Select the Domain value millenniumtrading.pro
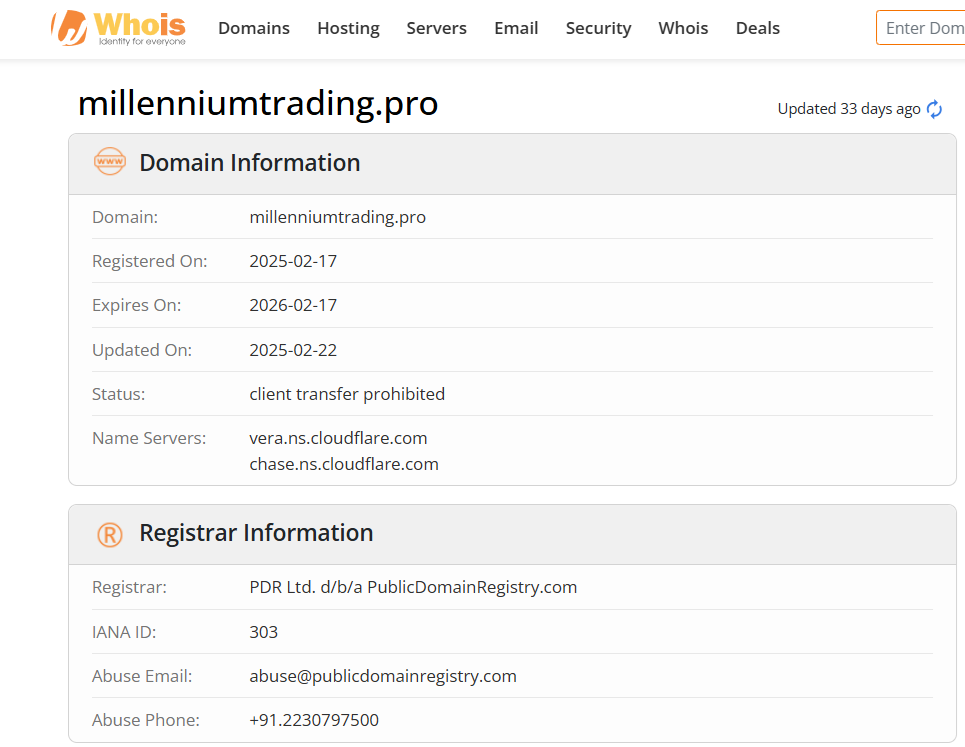This screenshot has width=965, height=747. click(x=337, y=217)
